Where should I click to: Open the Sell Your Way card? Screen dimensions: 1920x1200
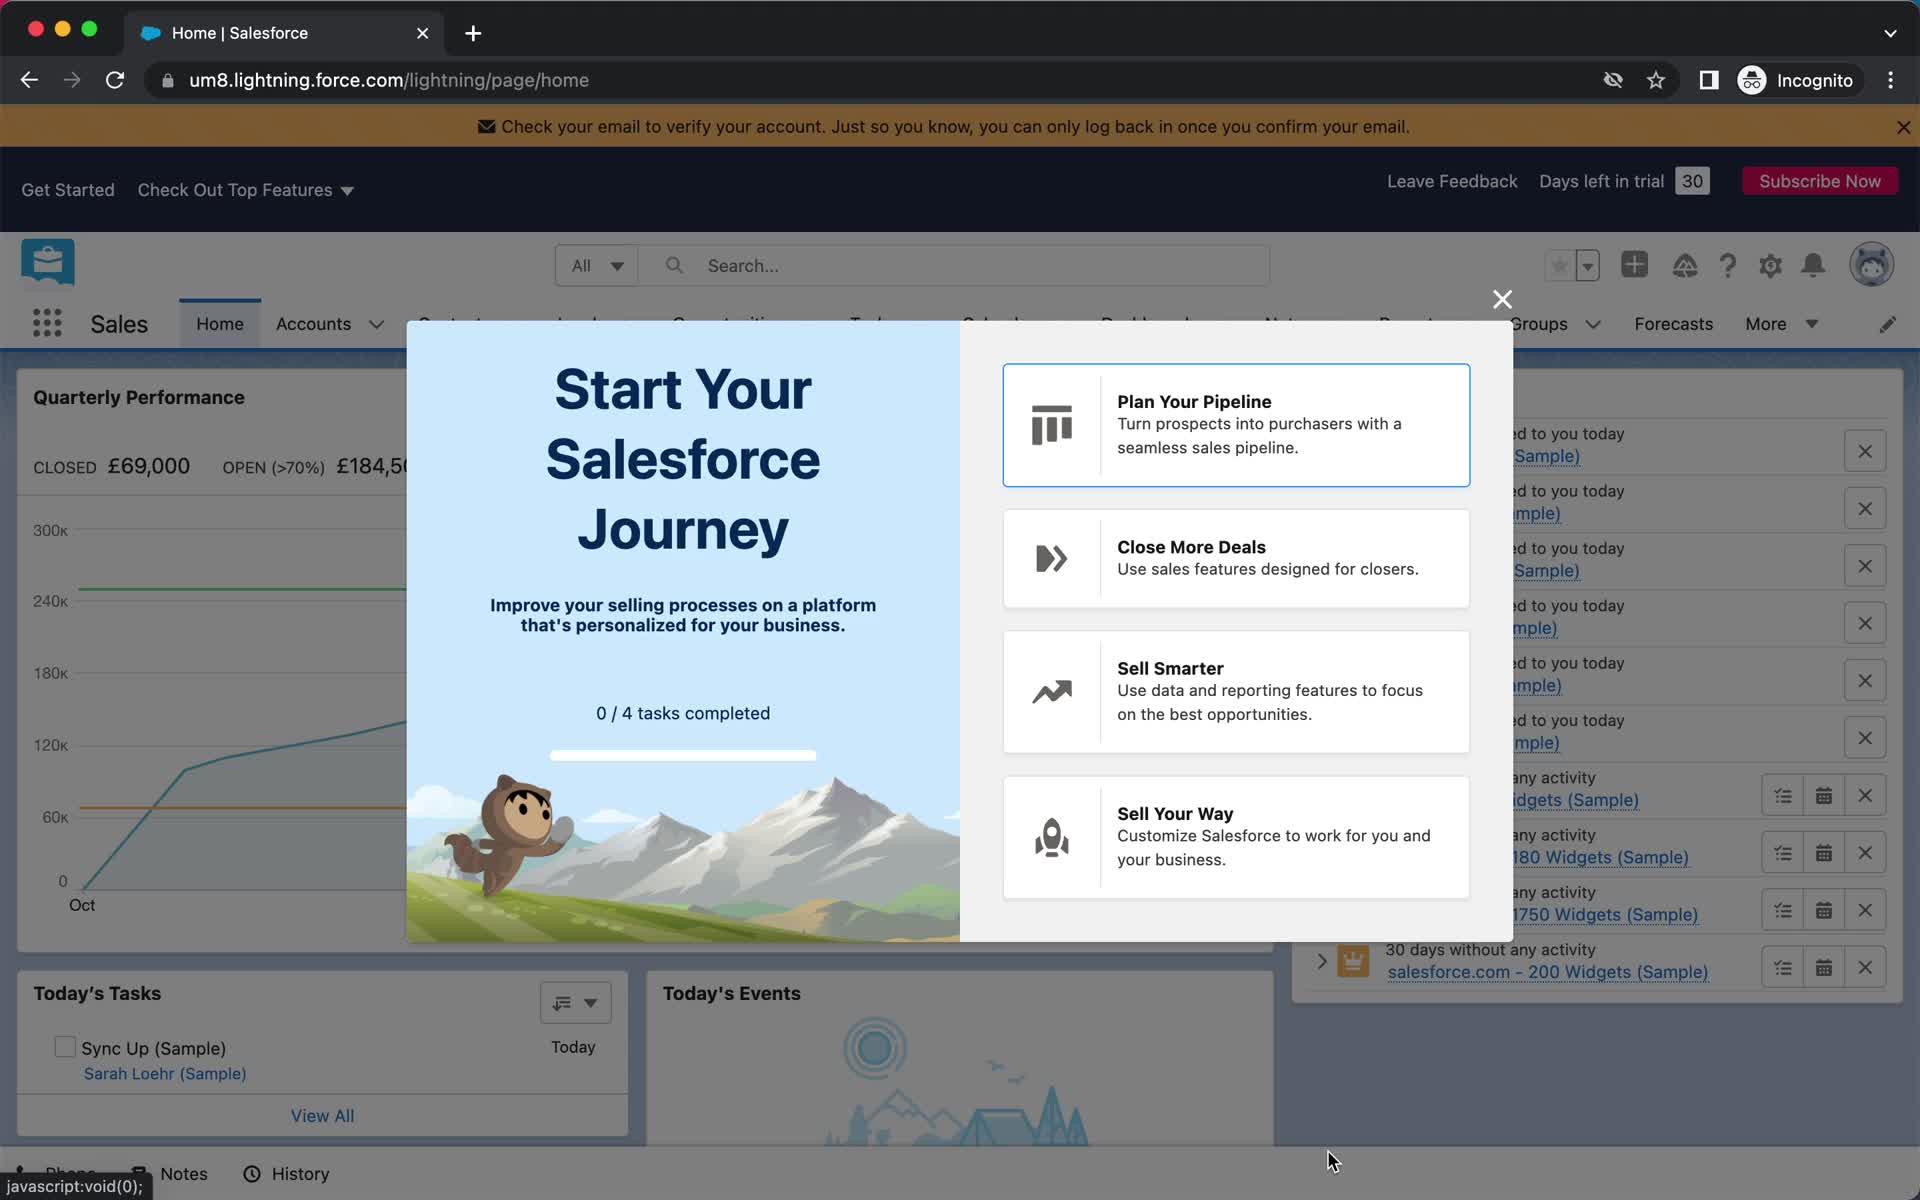pos(1236,837)
